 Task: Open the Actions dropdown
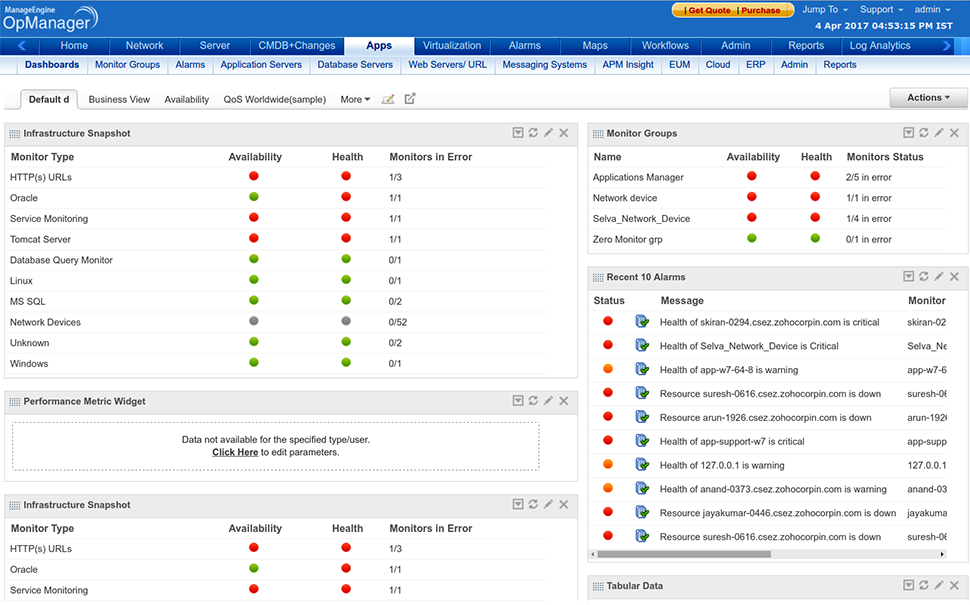pos(928,98)
